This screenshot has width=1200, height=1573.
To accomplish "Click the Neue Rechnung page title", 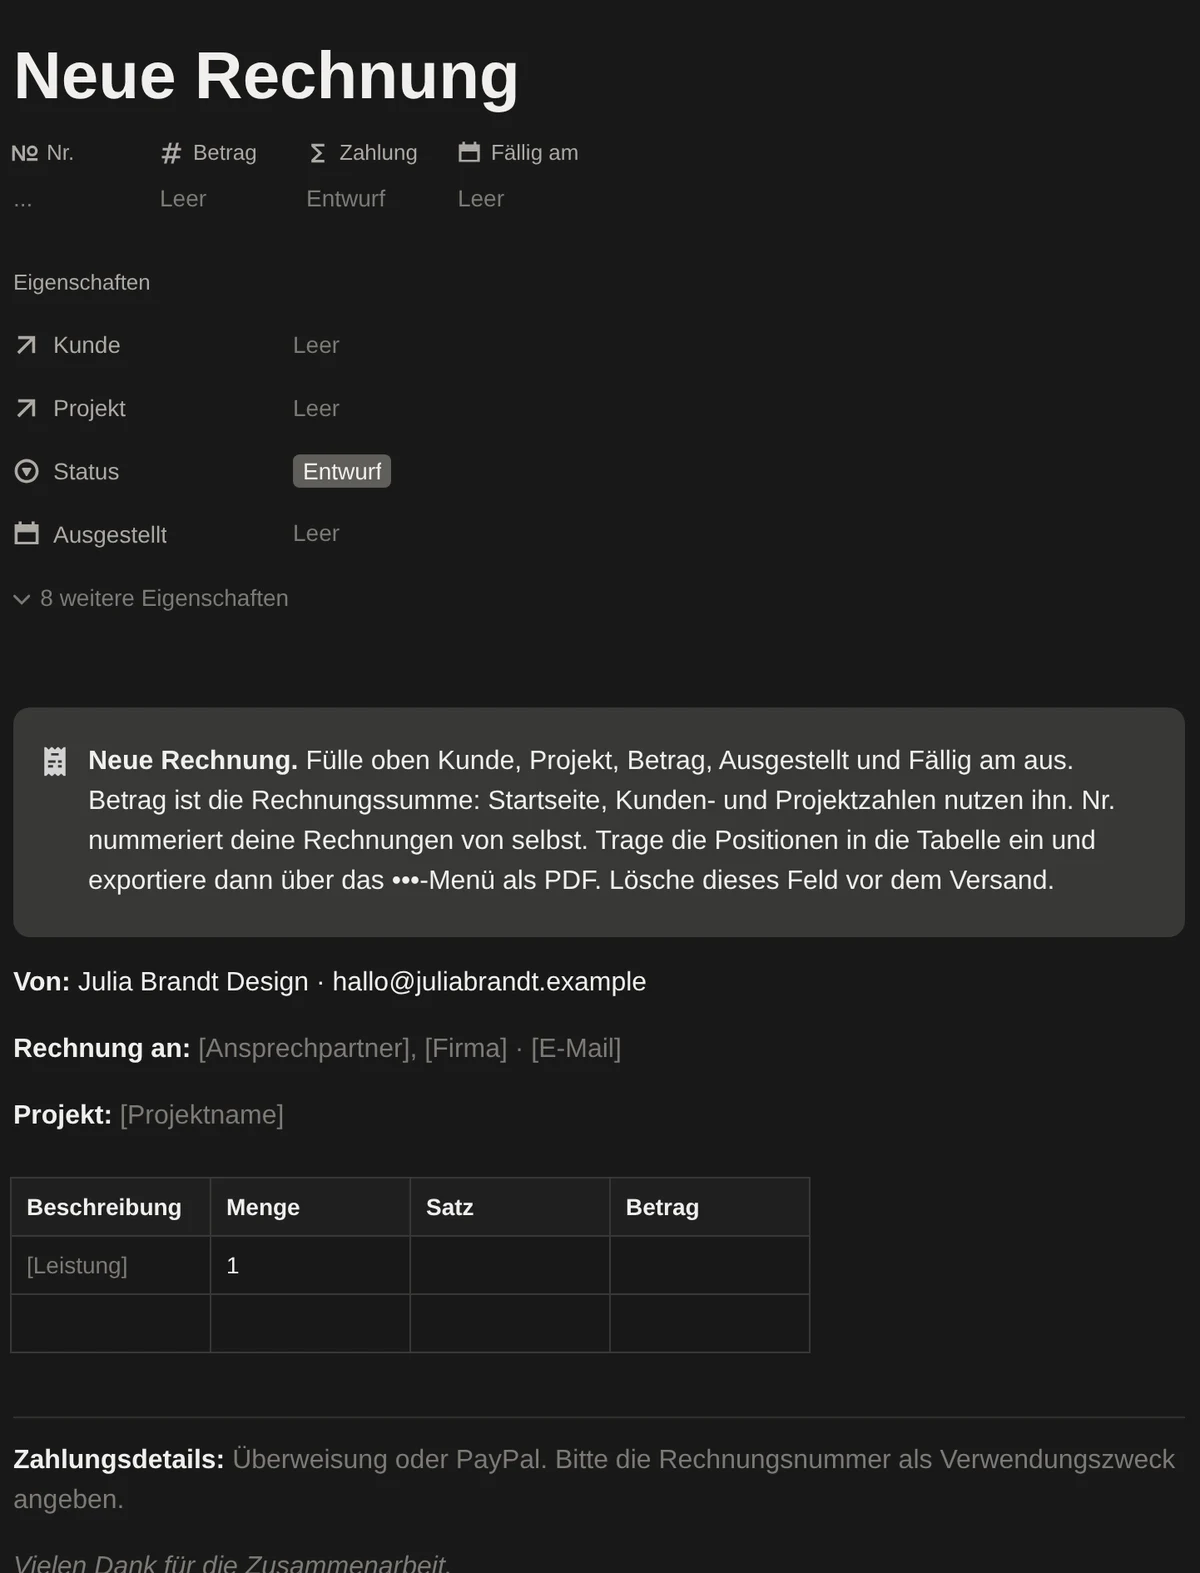I will click(266, 76).
